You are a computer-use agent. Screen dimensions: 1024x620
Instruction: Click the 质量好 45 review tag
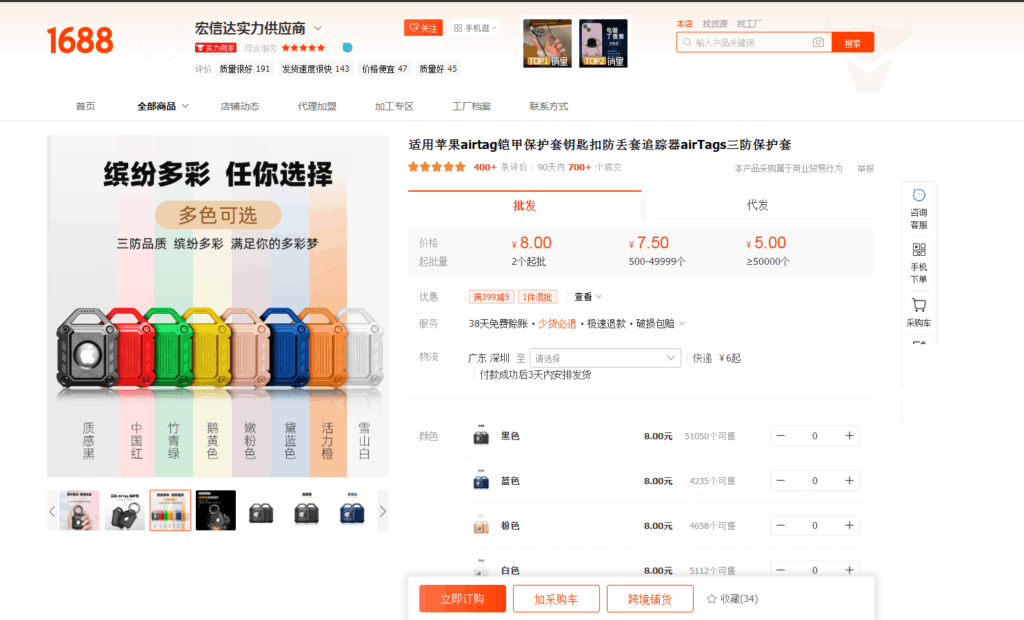pos(438,69)
